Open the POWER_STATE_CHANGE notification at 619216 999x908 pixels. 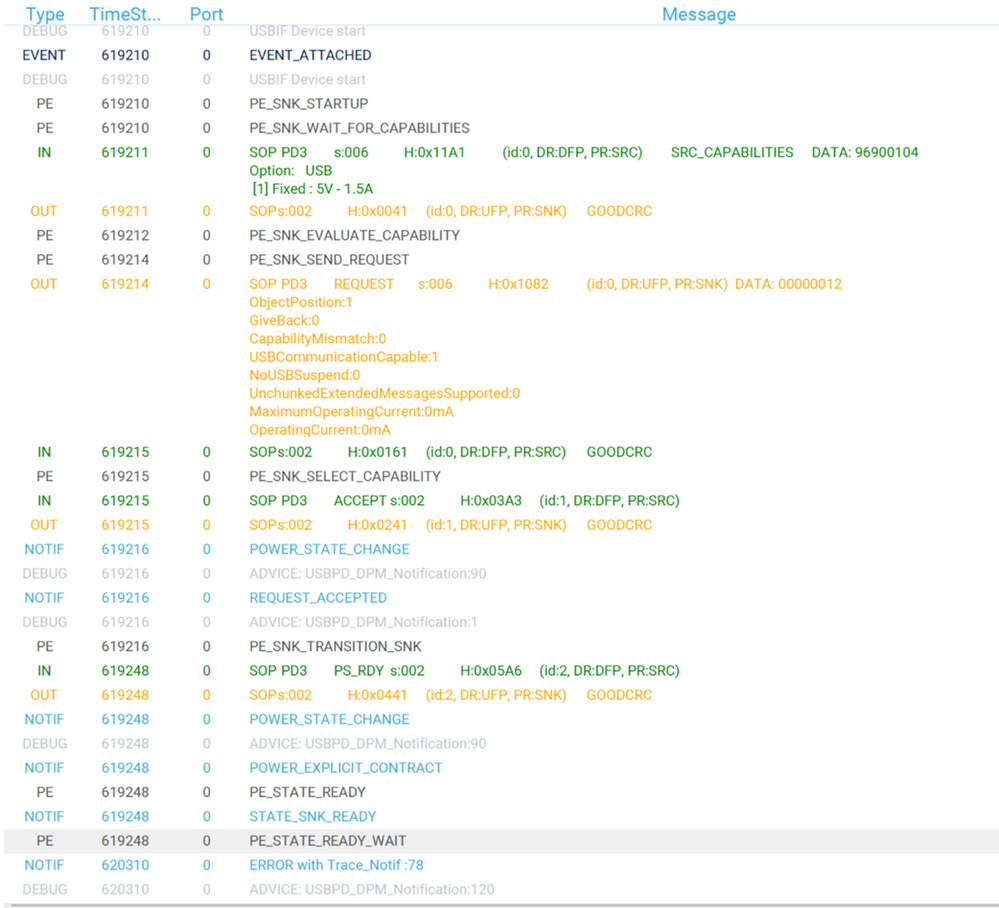330,549
